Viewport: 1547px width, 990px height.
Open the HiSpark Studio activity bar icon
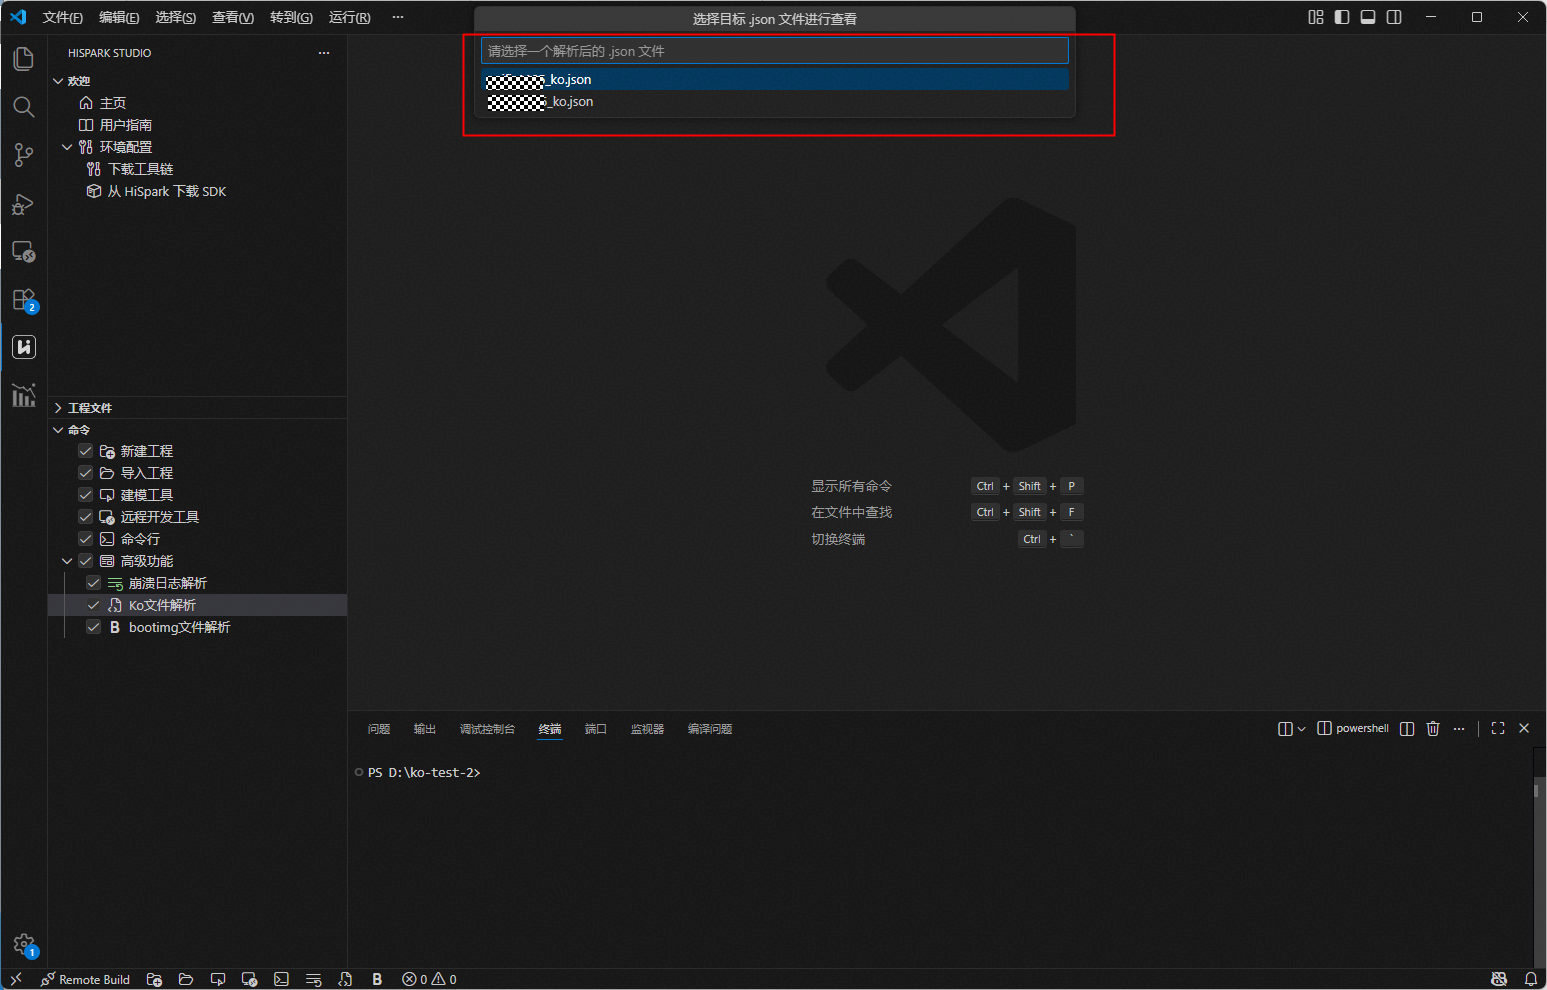click(24, 347)
